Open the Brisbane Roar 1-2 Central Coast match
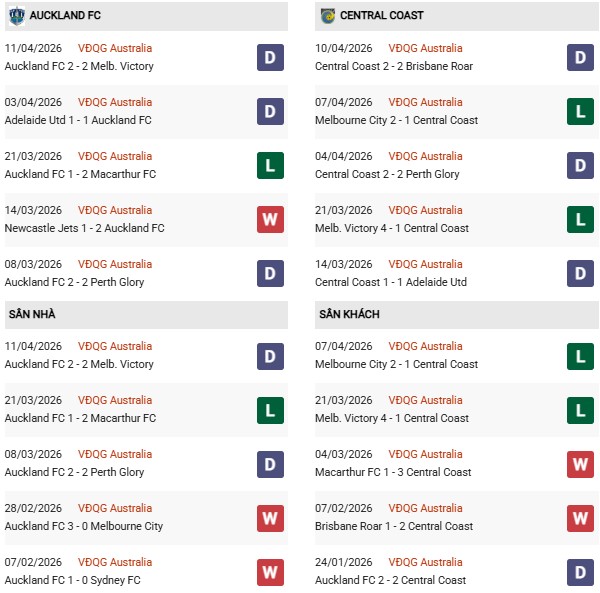 [x=393, y=526]
